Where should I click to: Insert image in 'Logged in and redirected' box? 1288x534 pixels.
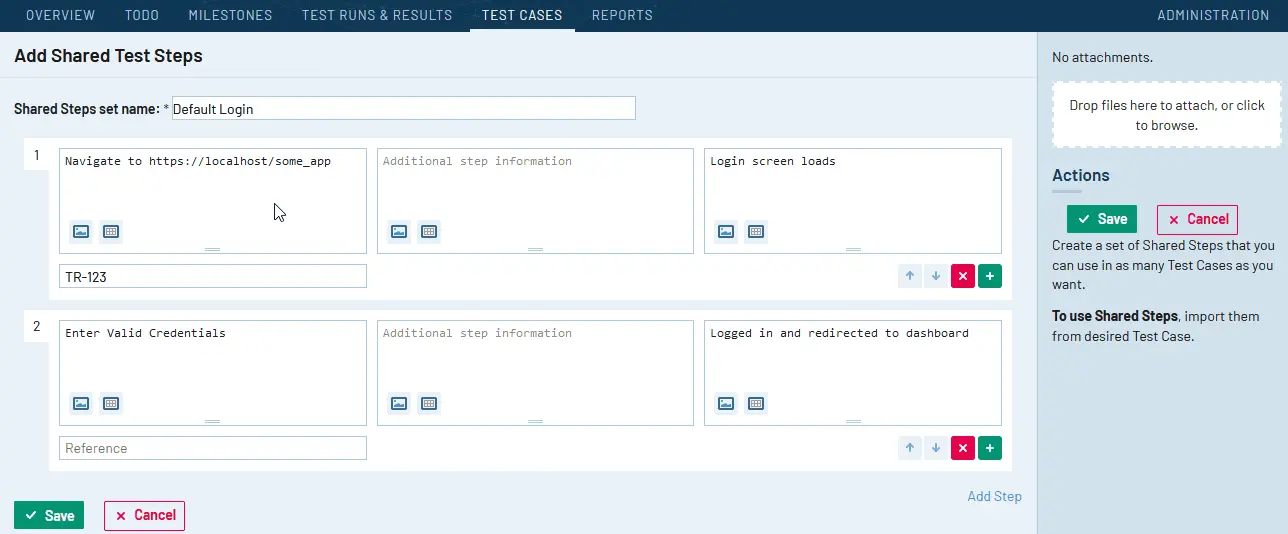(726, 403)
